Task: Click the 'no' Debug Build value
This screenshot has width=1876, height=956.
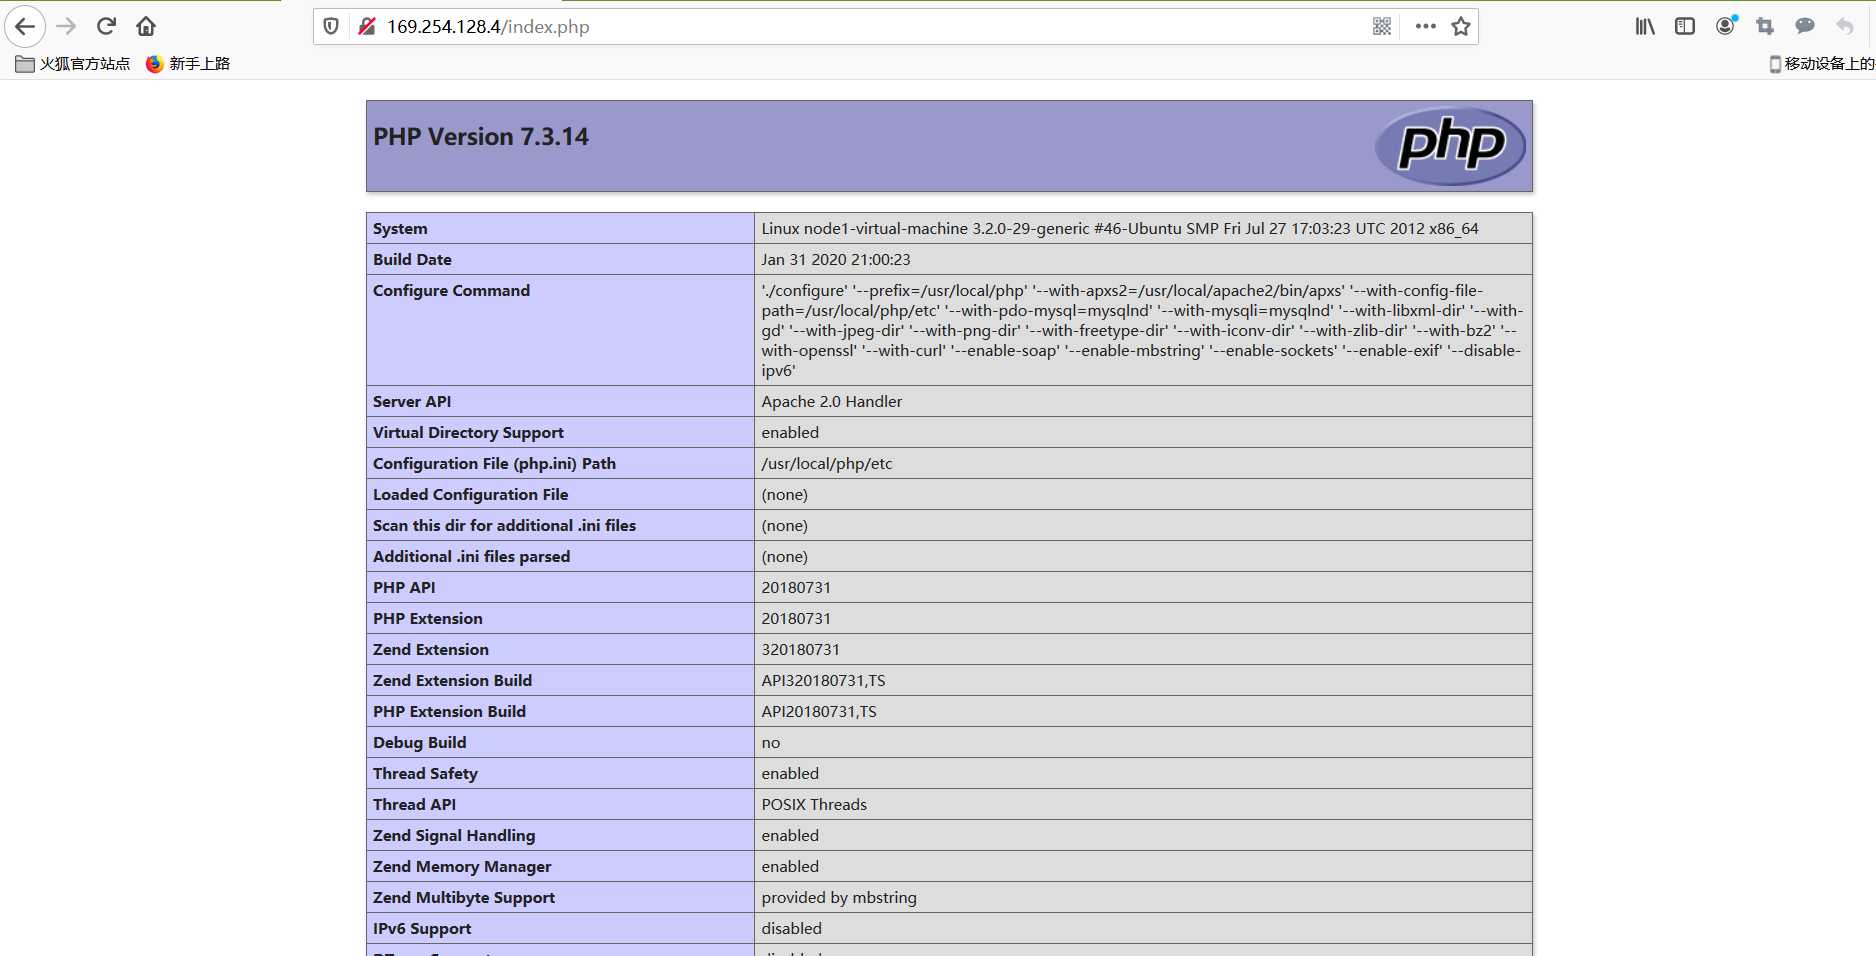Action: coord(771,743)
